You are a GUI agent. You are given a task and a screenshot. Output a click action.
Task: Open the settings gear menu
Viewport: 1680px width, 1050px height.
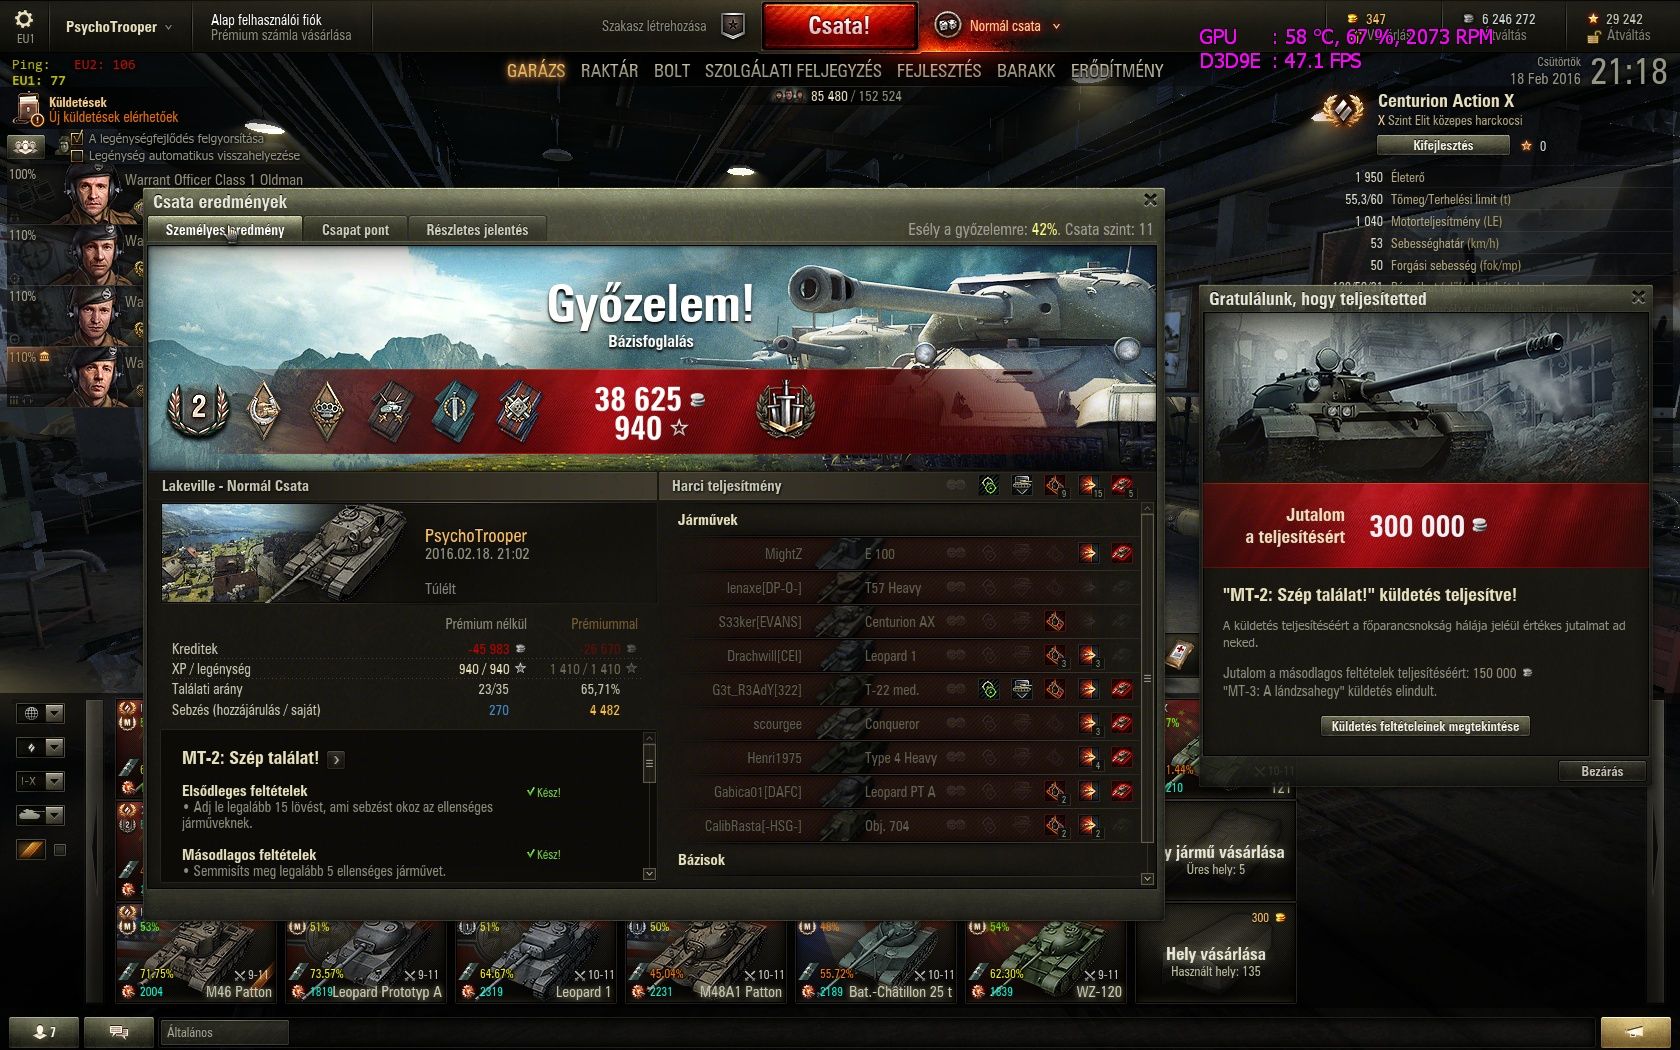24,19
